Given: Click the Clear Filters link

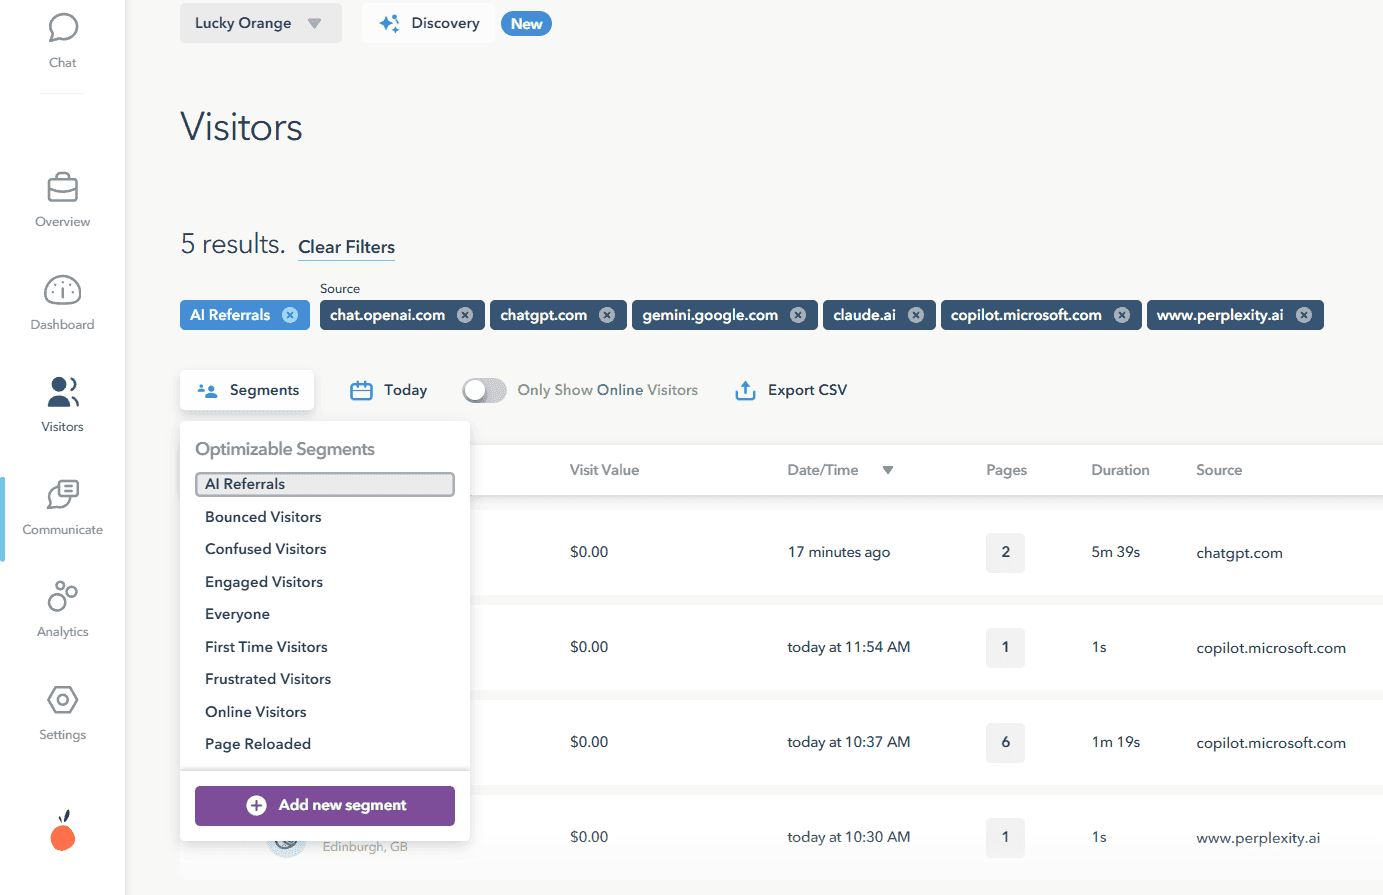Looking at the screenshot, I should point(346,247).
